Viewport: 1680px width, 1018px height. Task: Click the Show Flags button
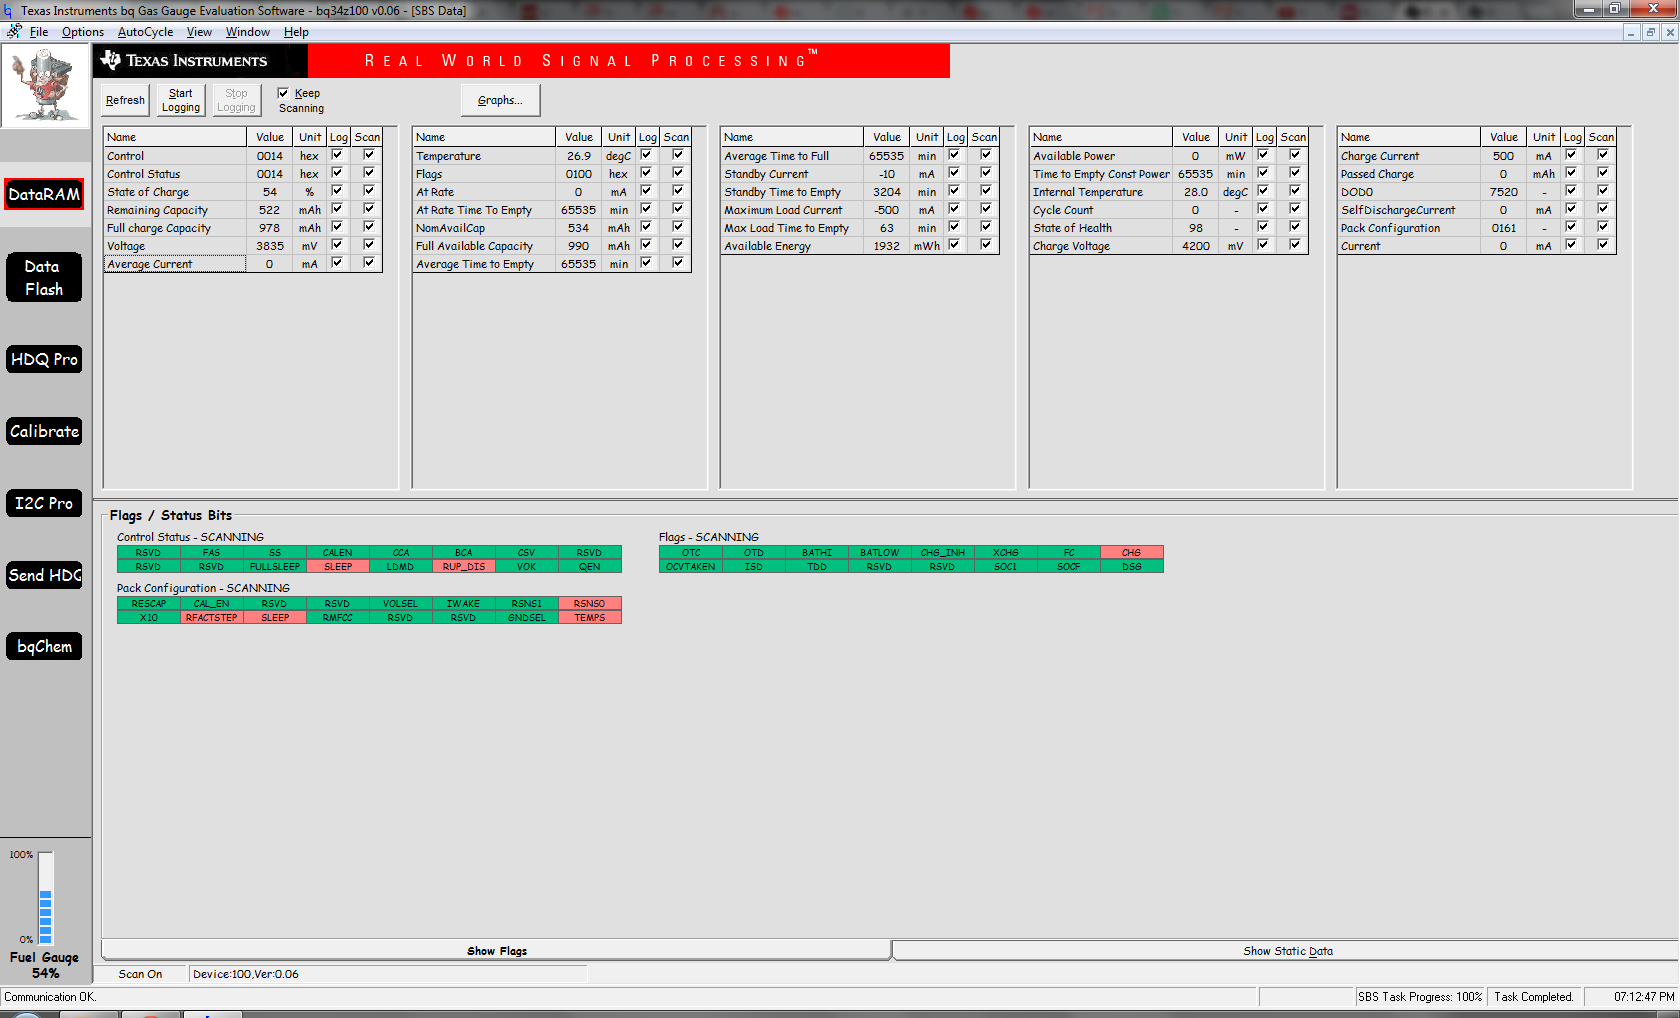tap(497, 951)
